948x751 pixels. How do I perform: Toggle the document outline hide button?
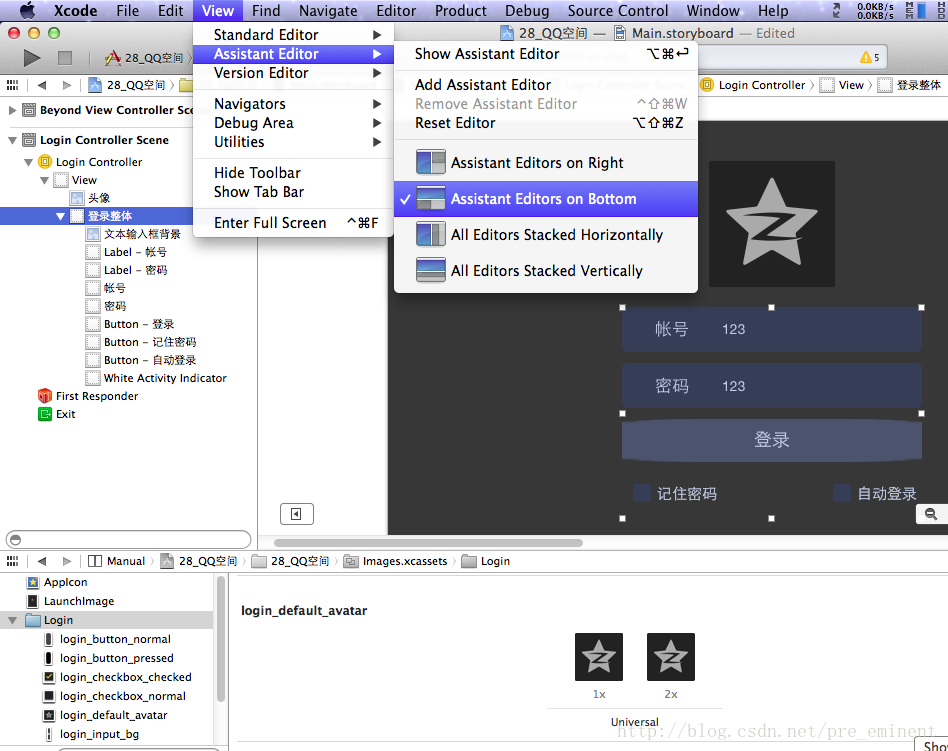click(x=296, y=514)
